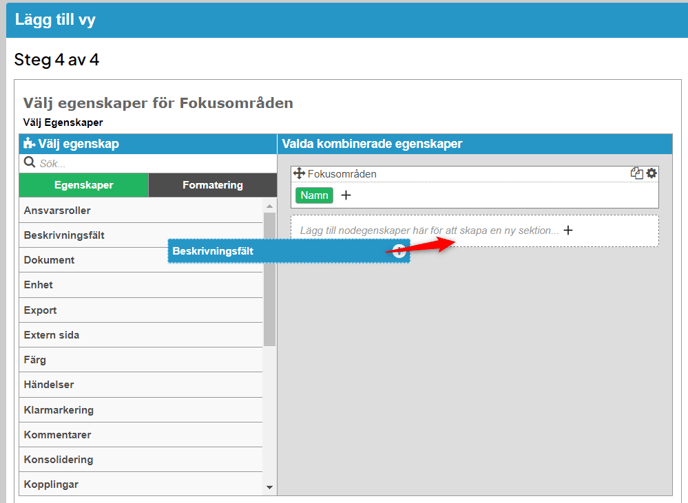Click the plus icon in new section placeholder
This screenshot has height=503, width=688.
tap(569, 230)
